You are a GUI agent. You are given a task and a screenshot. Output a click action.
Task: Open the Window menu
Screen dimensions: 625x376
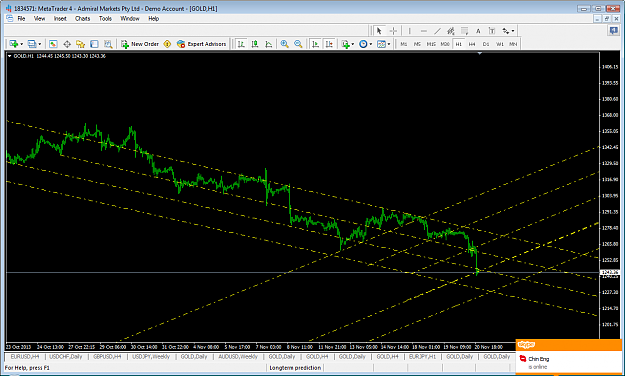coord(130,18)
